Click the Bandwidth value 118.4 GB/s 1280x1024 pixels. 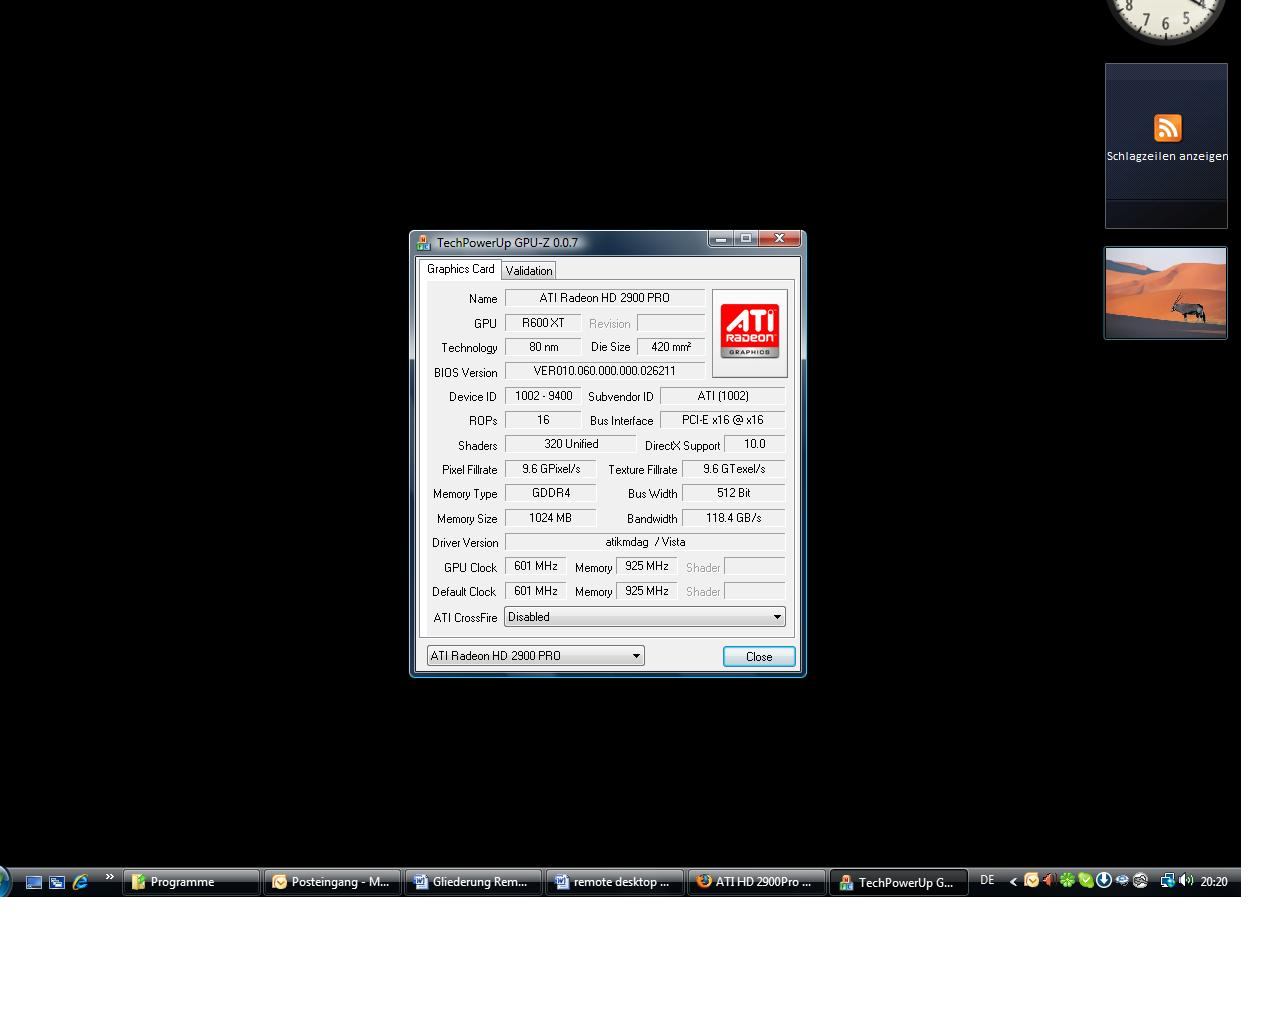point(734,518)
